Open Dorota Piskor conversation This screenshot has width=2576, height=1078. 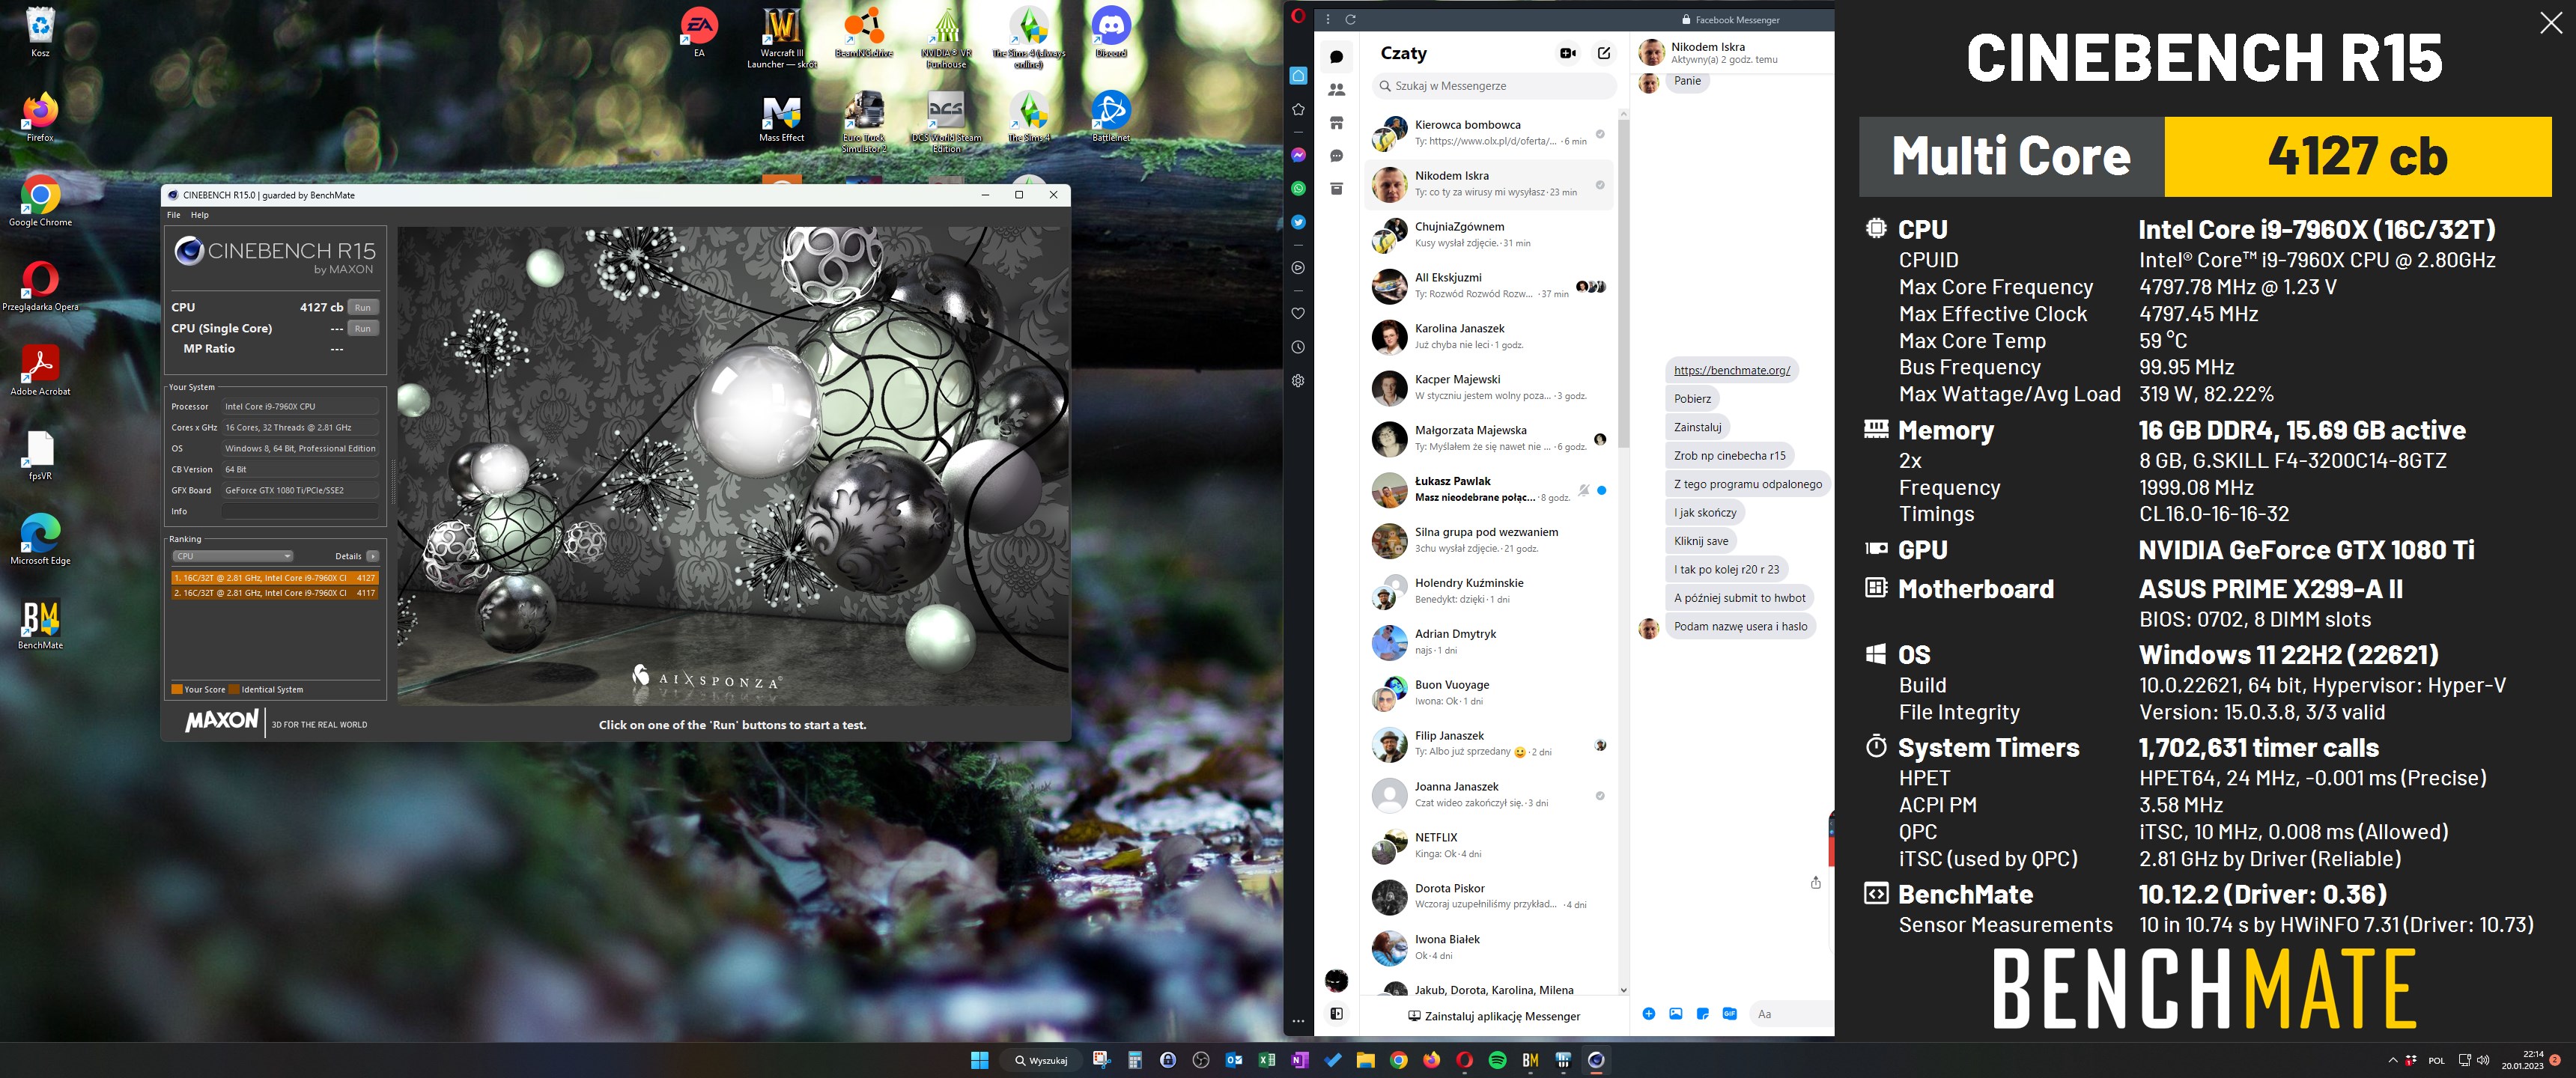pos(1488,896)
